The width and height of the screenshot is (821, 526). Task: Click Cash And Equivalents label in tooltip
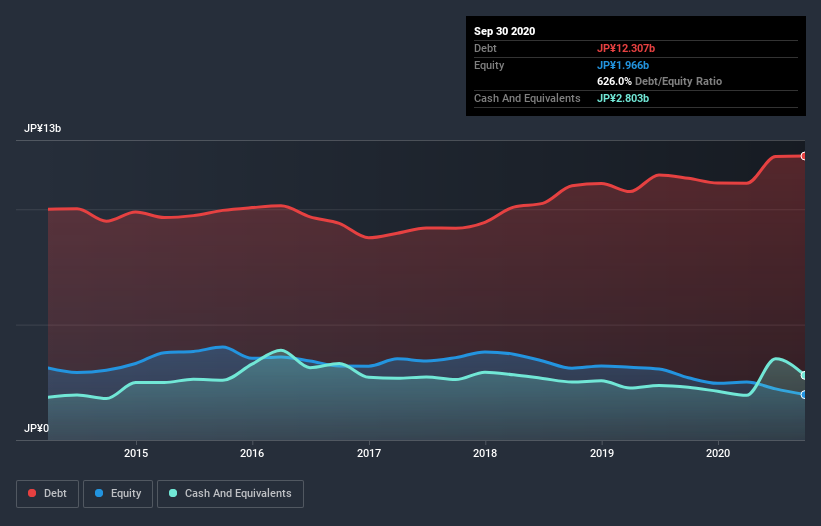(x=527, y=98)
